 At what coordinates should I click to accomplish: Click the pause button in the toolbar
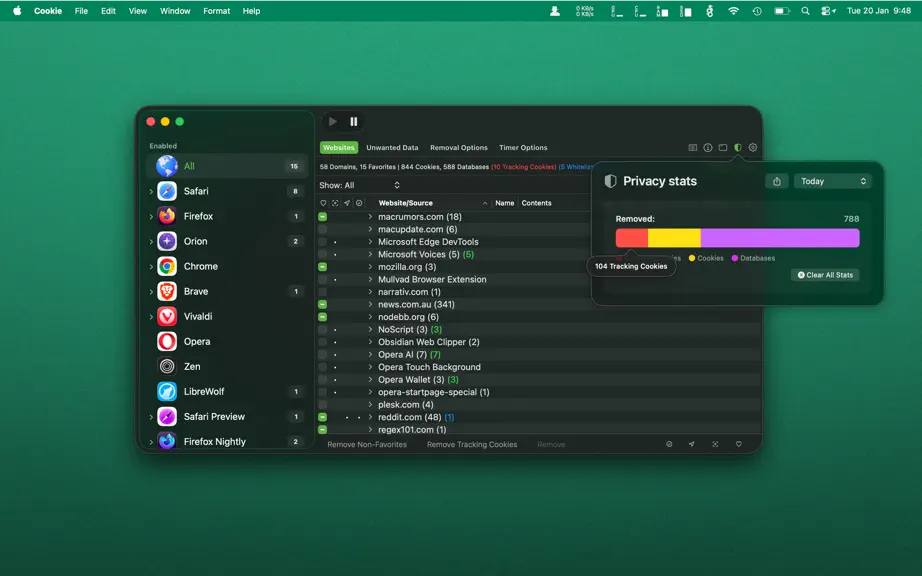point(353,122)
